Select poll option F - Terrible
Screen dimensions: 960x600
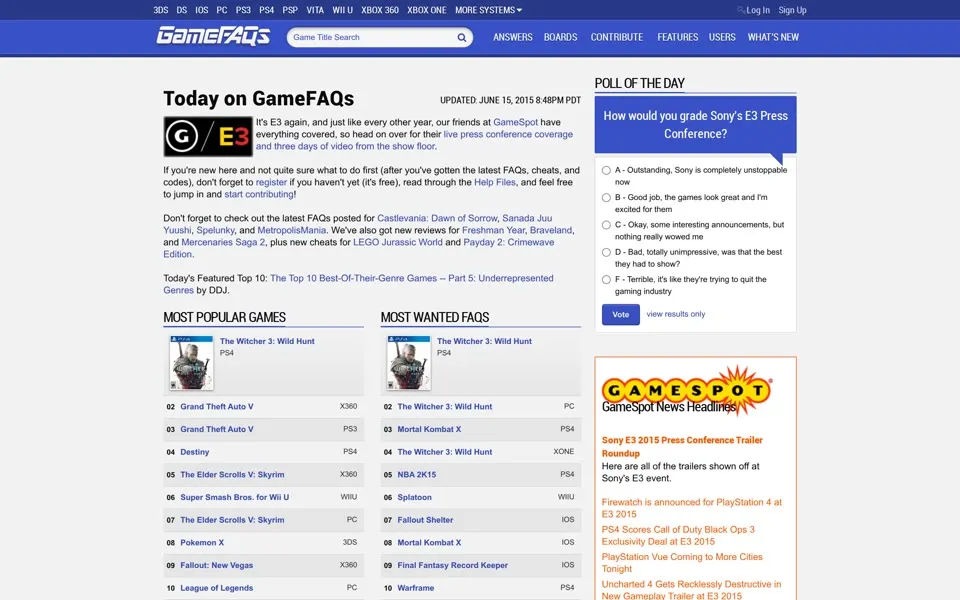coord(606,279)
